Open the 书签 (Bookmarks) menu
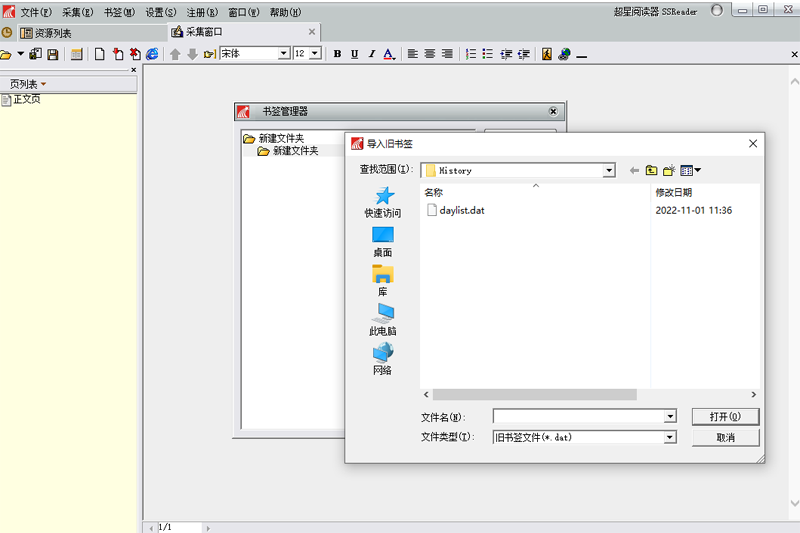Image resolution: width=800 pixels, height=533 pixels. click(x=118, y=13)
